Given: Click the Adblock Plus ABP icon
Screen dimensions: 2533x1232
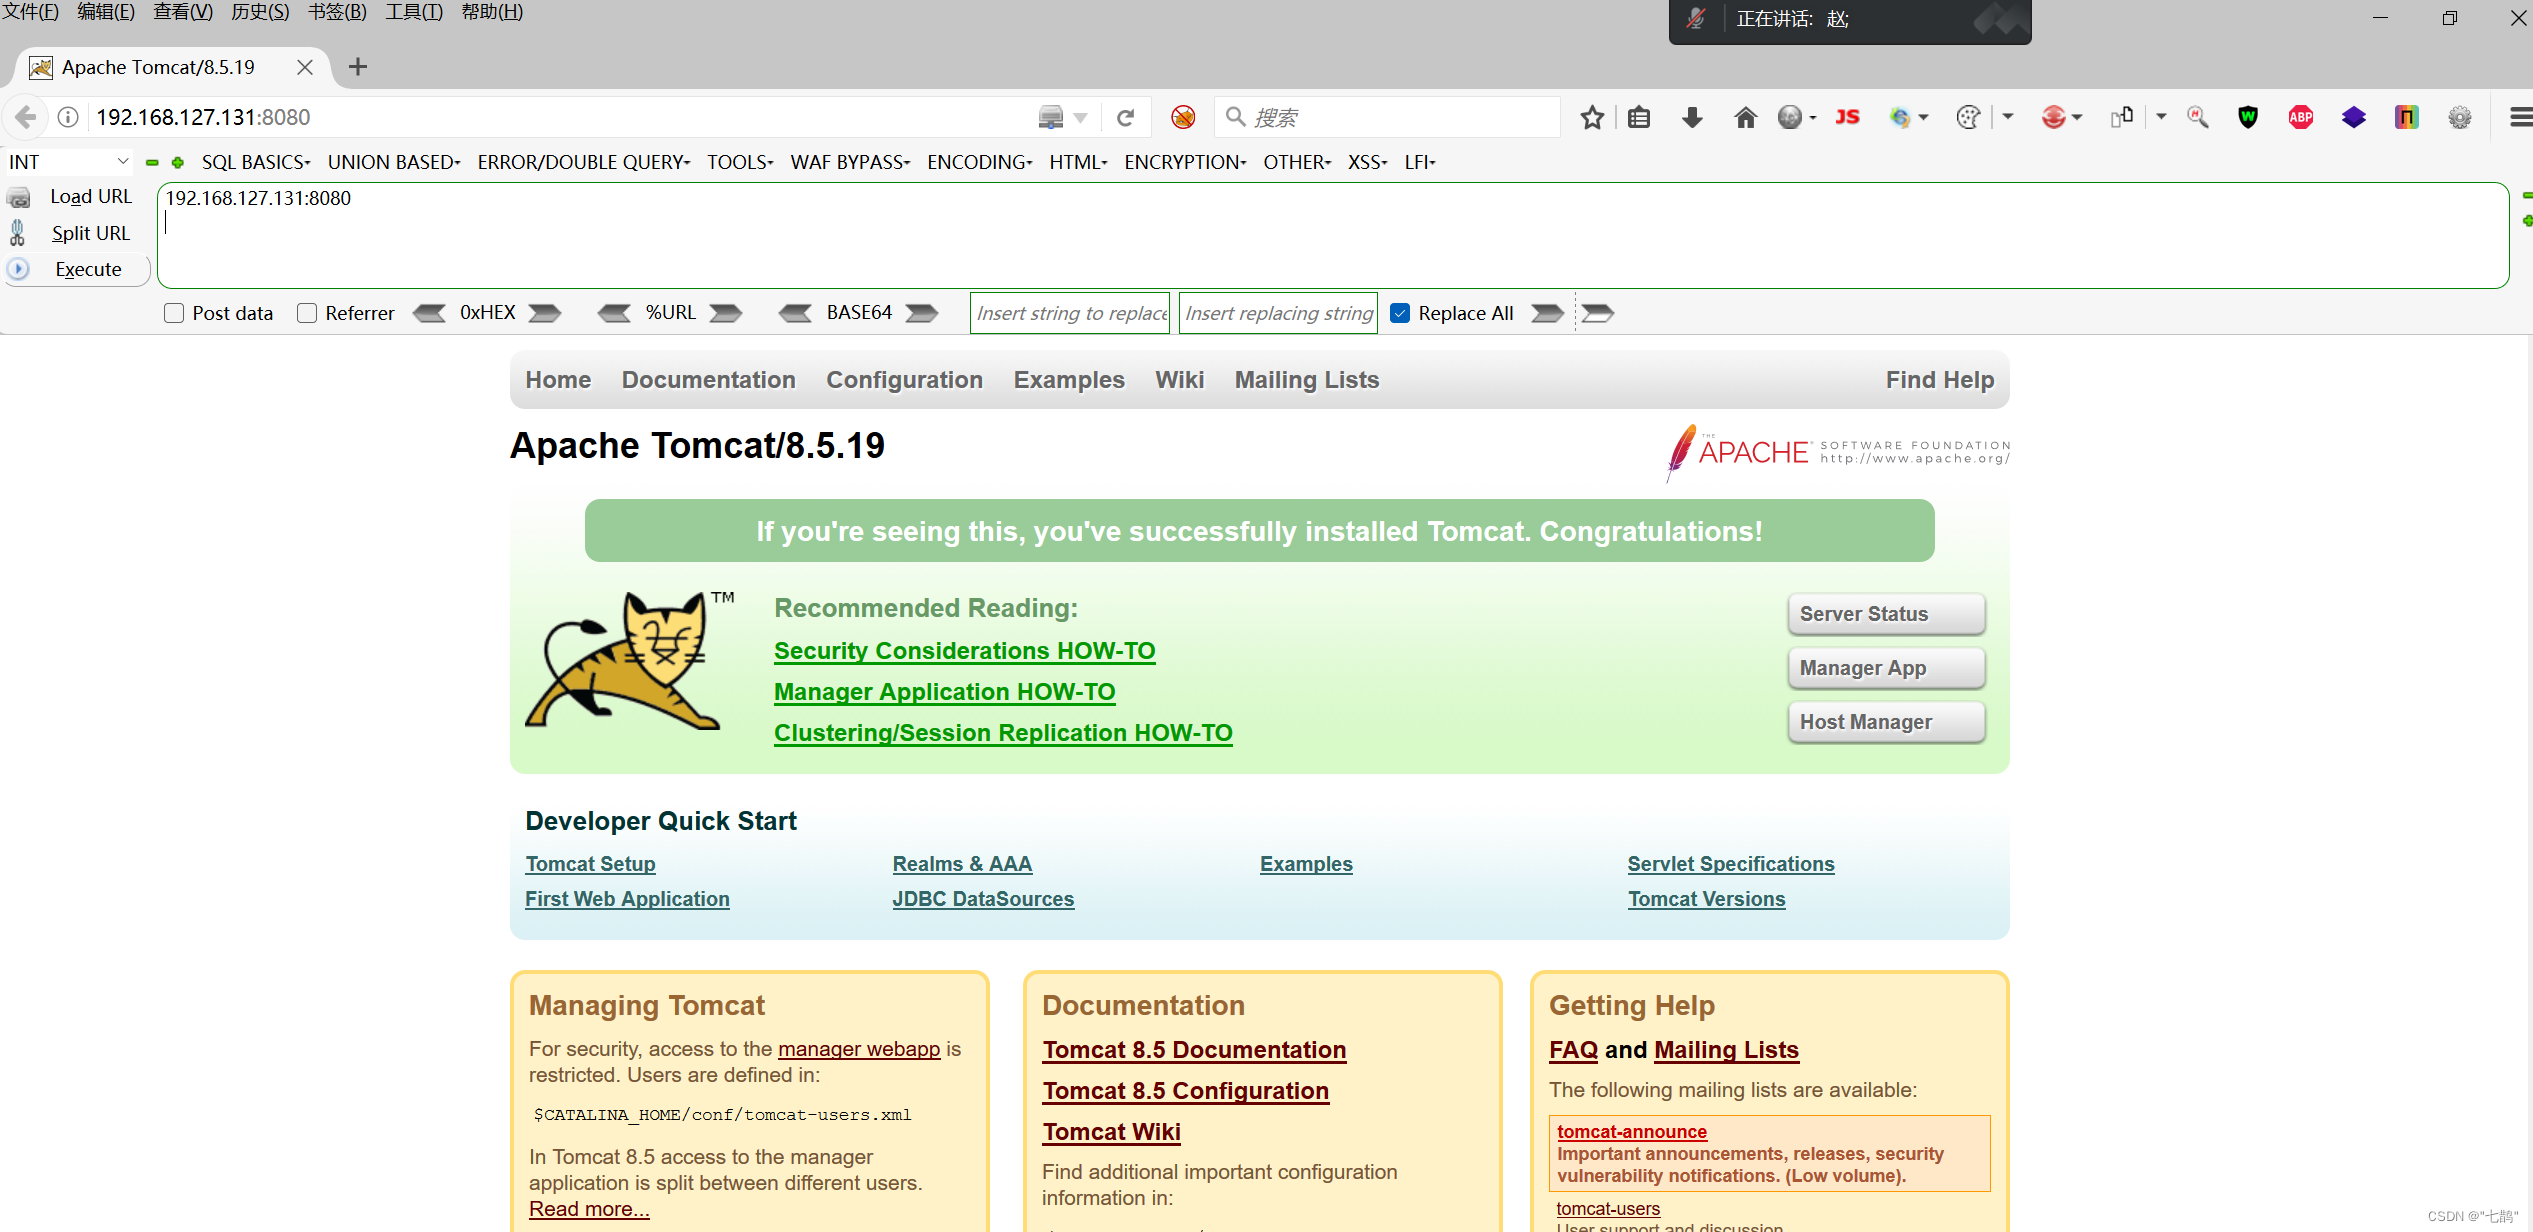Looking at the screenshot, I should tap(2300, 118).
